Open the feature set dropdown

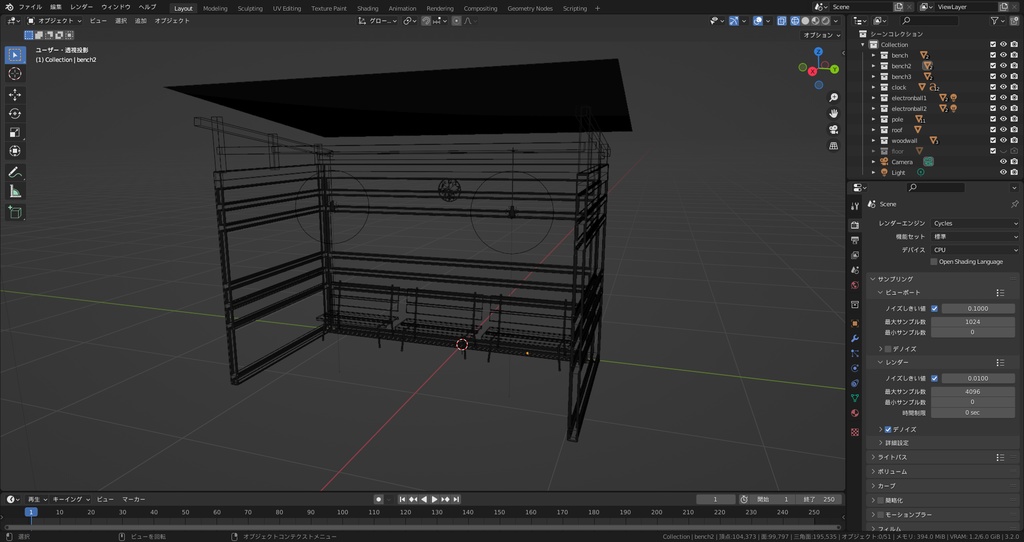pos(975,236)
